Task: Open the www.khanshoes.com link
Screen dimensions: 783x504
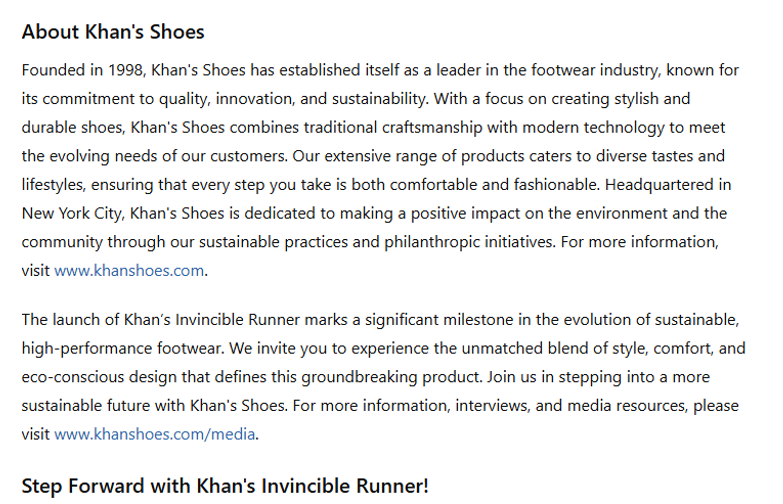Action: (x=129, y=271)
